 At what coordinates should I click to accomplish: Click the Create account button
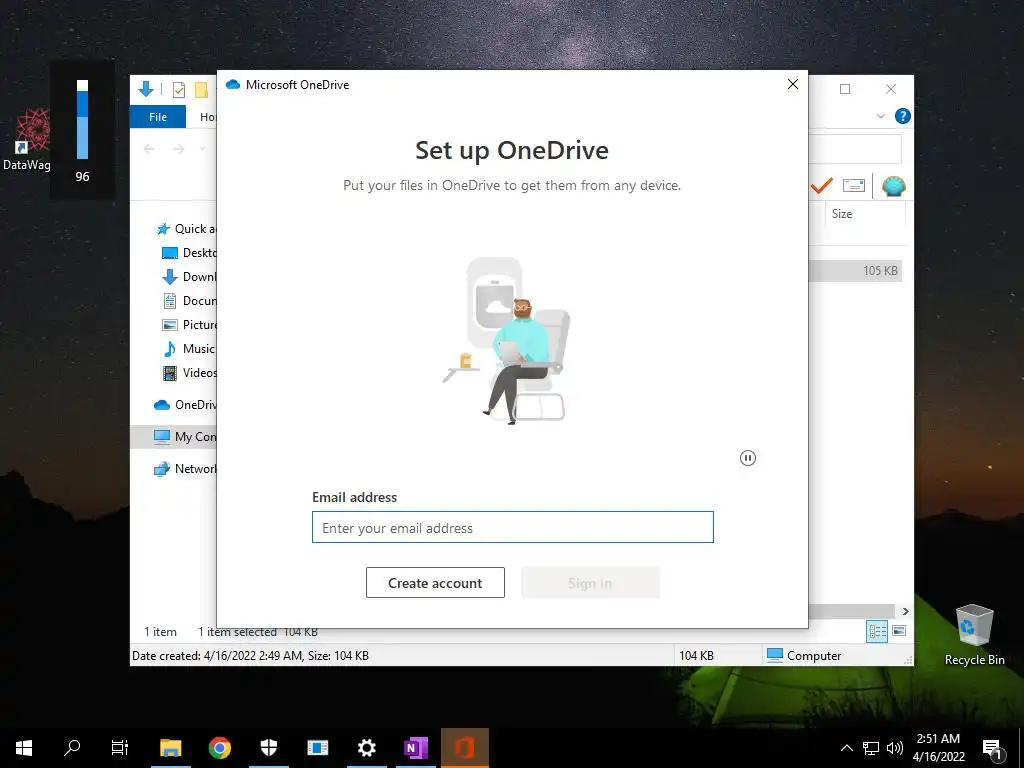tap(435, 583)
